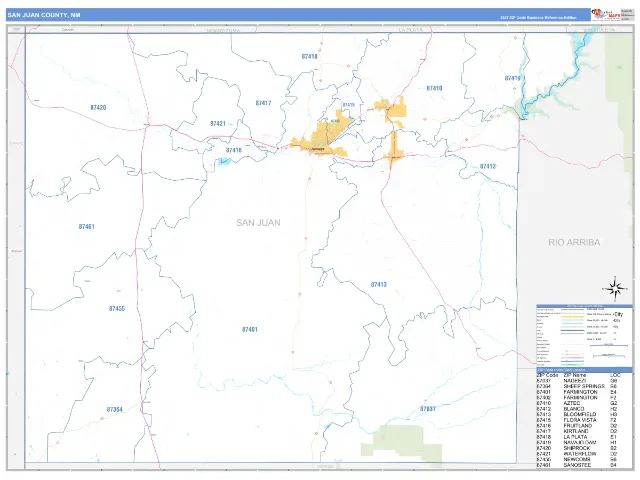Click ZIP code label 87412 on map
The height and width of the screenshot is (480, 640).
click(x=488, y=167)
